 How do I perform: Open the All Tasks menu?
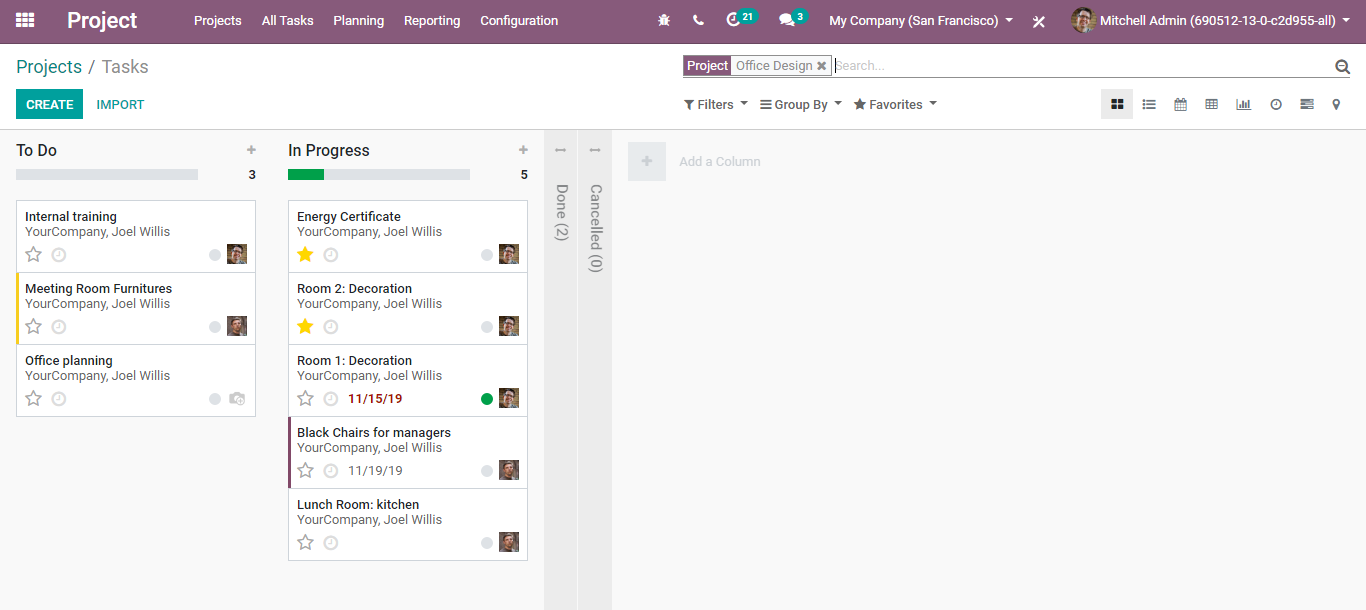(x=288, y=20)
